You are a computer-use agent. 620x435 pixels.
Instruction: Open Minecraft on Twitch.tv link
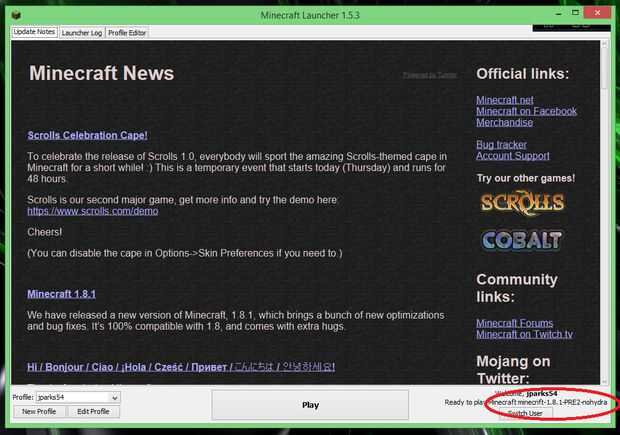(x=524, y=334)
